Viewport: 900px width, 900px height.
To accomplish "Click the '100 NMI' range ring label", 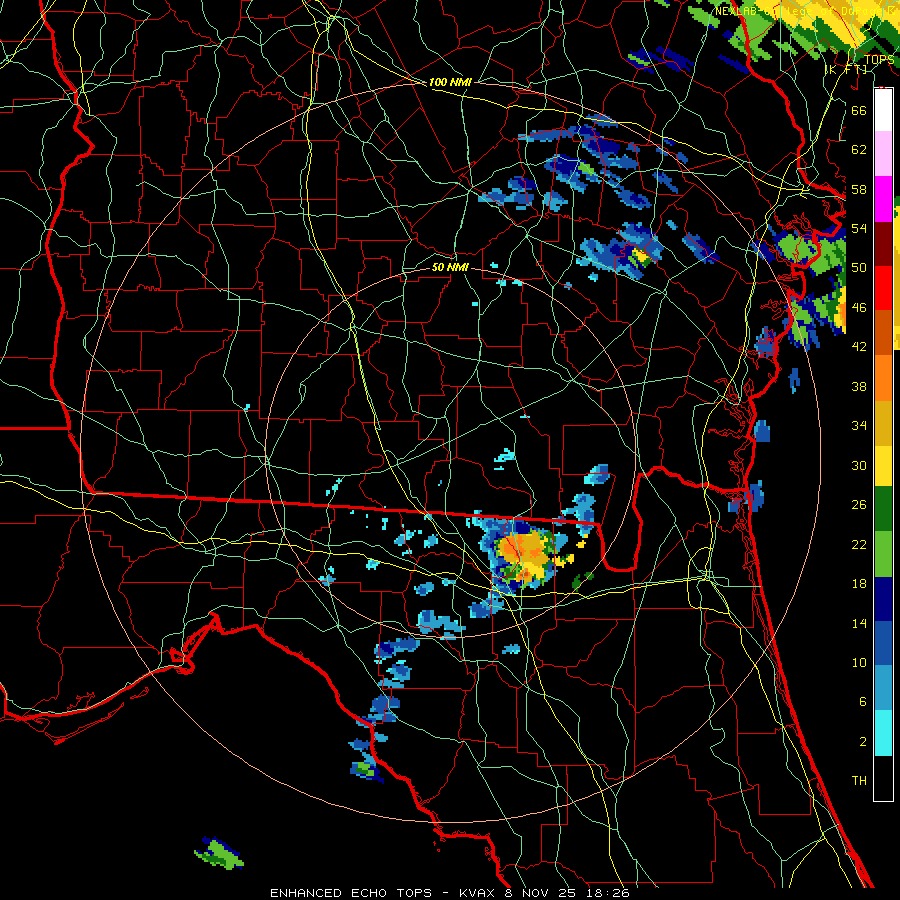I will (x=449, y=82).
